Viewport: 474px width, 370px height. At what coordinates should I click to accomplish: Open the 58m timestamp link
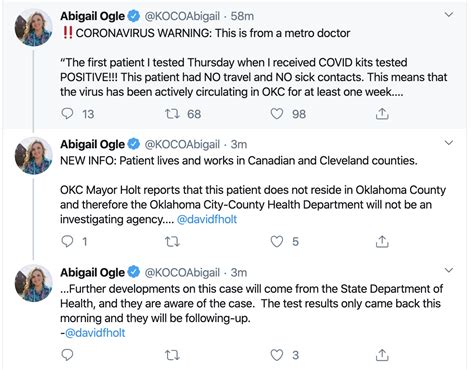pos(242,16)
